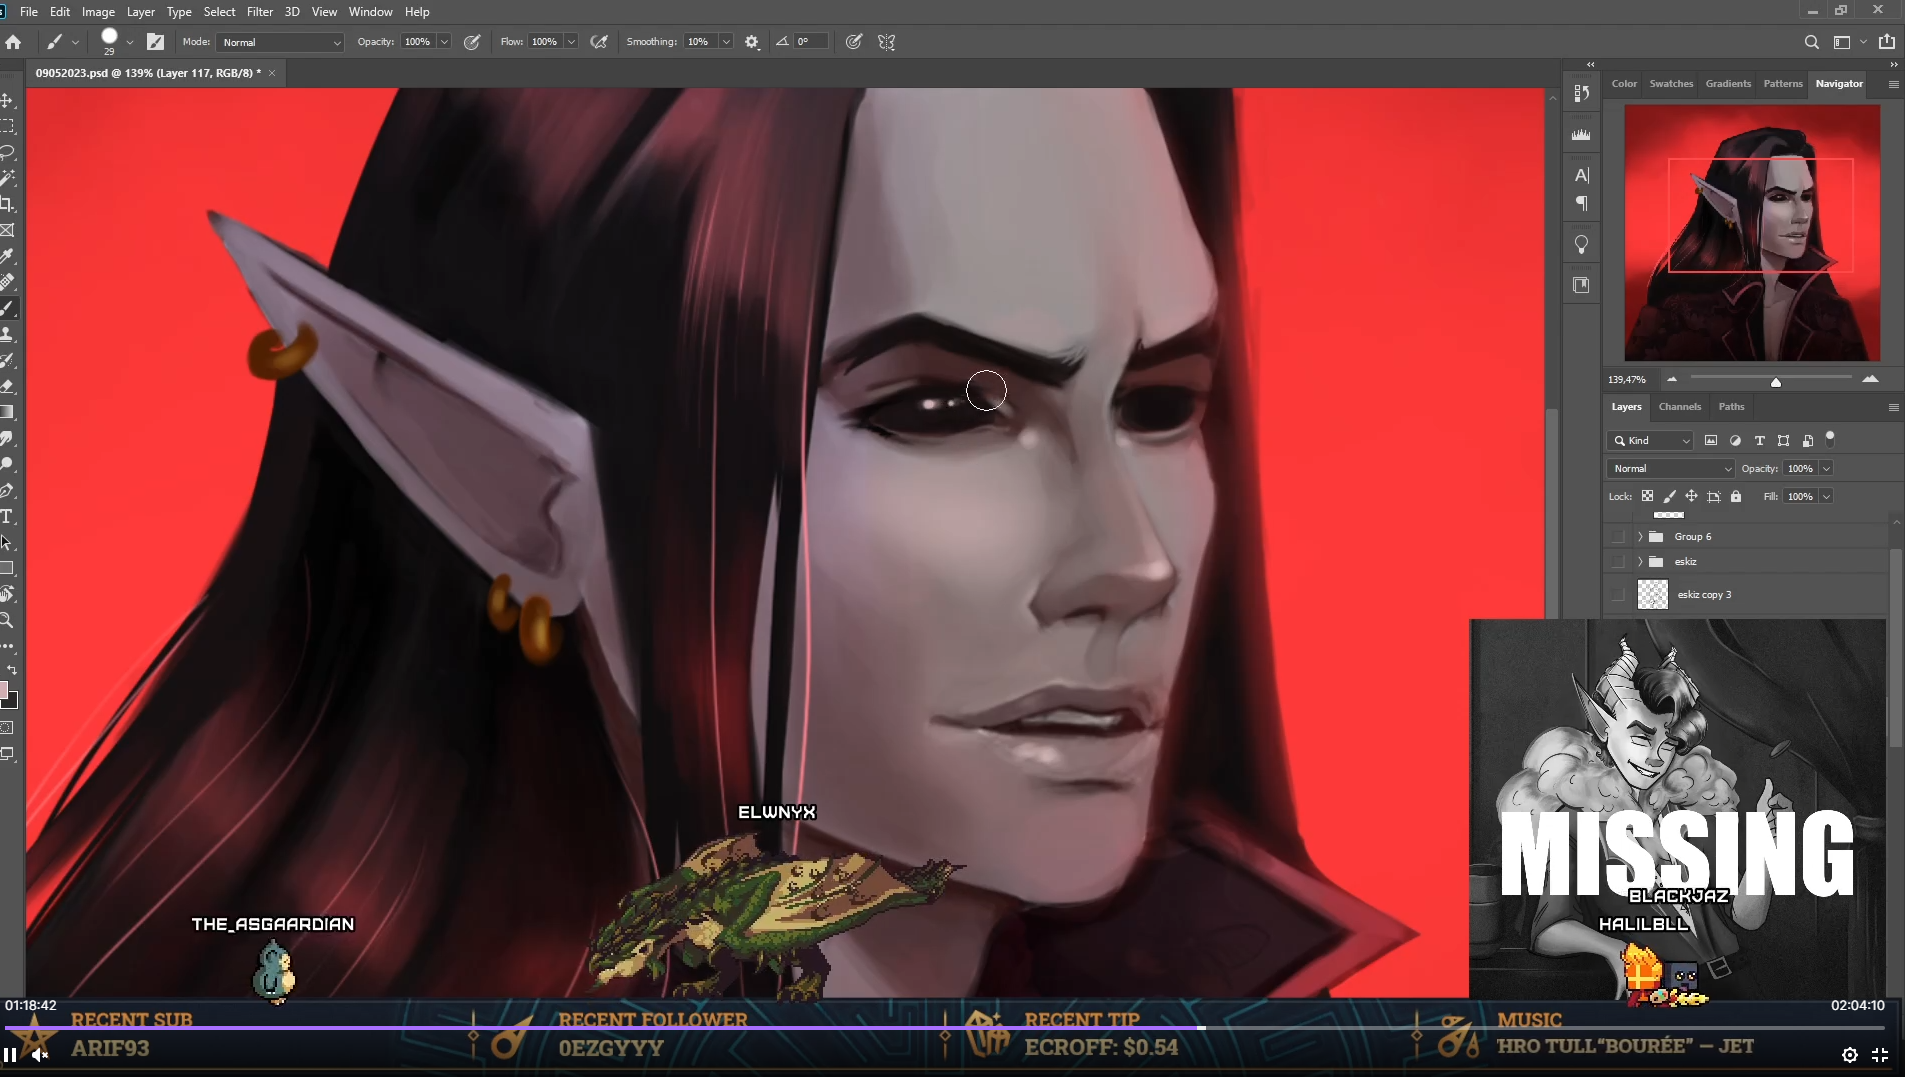
Task: Toggle visibility of eskiz group
Action: [x=1618, y=562]
